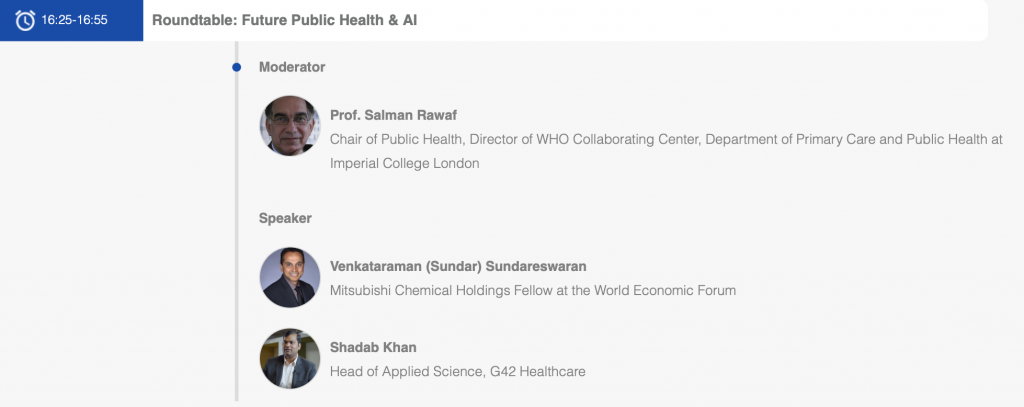Click the Shadab Khan name link
The width and height of the screenshot is (1024, 407).
373,348
